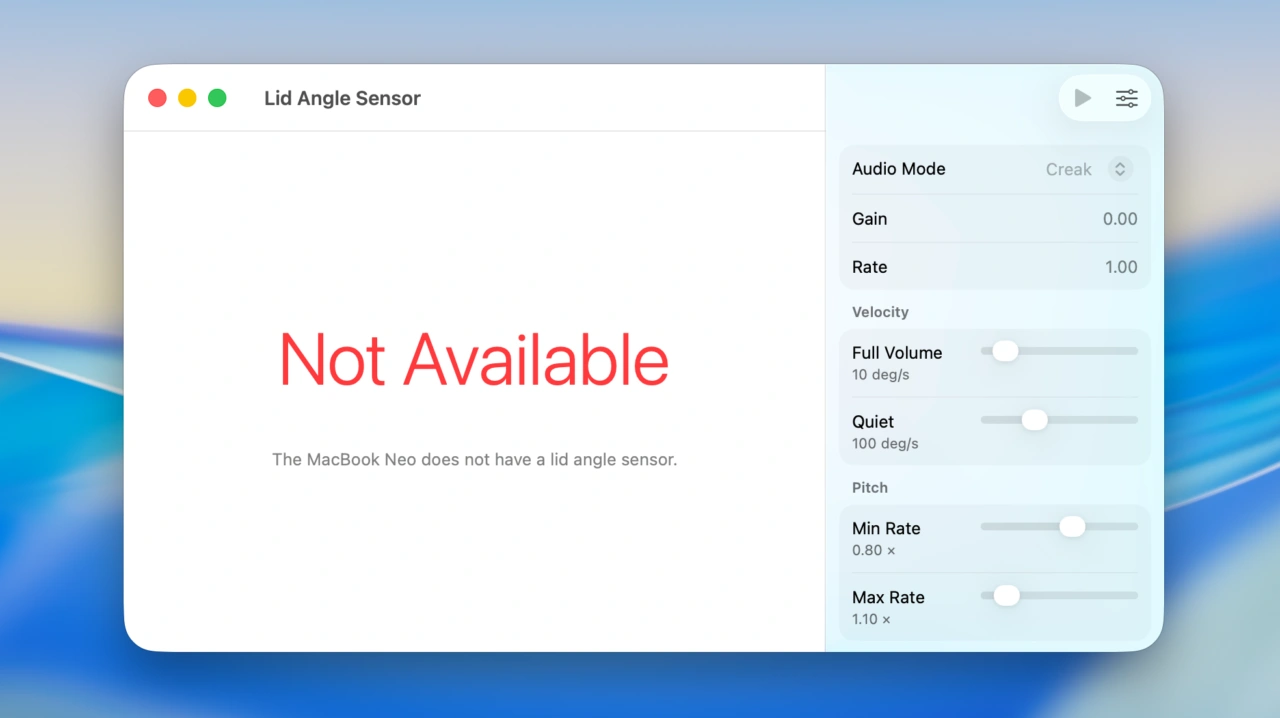Click the green zoom traffic light

(x=217, y=98)
